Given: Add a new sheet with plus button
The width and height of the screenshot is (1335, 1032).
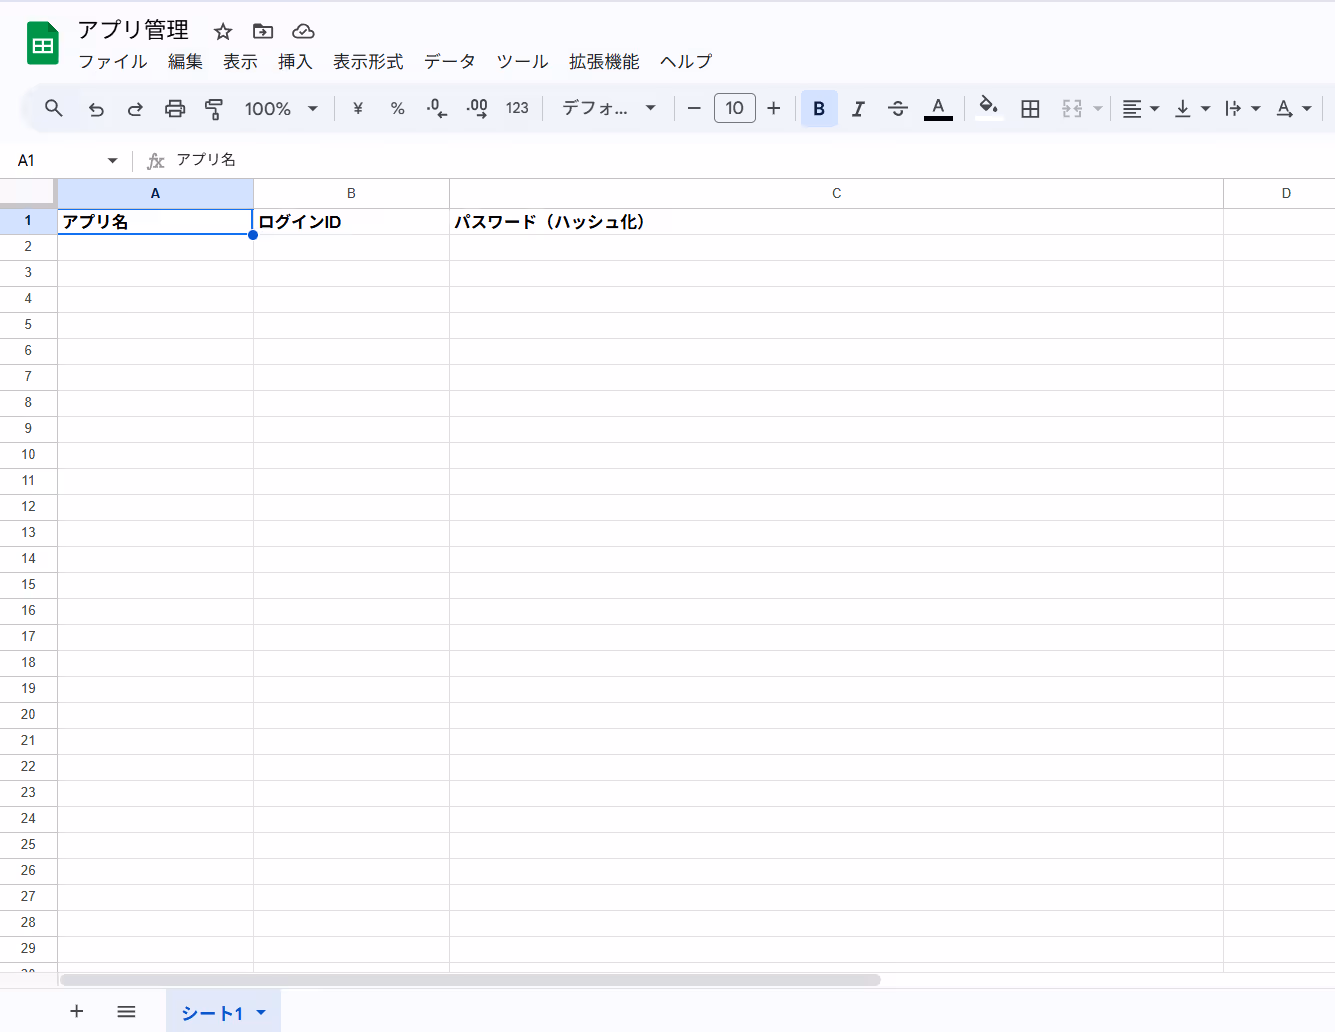Looking at the screenshot, I should click(x=76, y=1011).
